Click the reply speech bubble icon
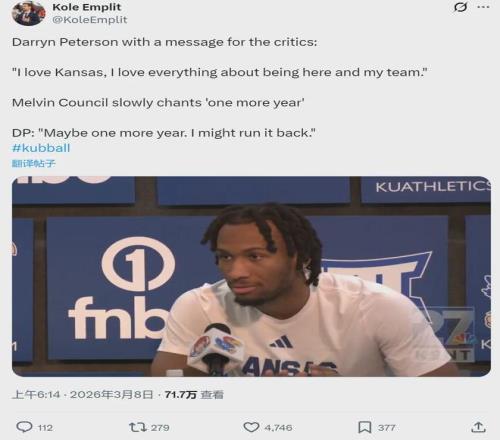This screenshot has height=440, width=500. point(25,427)
